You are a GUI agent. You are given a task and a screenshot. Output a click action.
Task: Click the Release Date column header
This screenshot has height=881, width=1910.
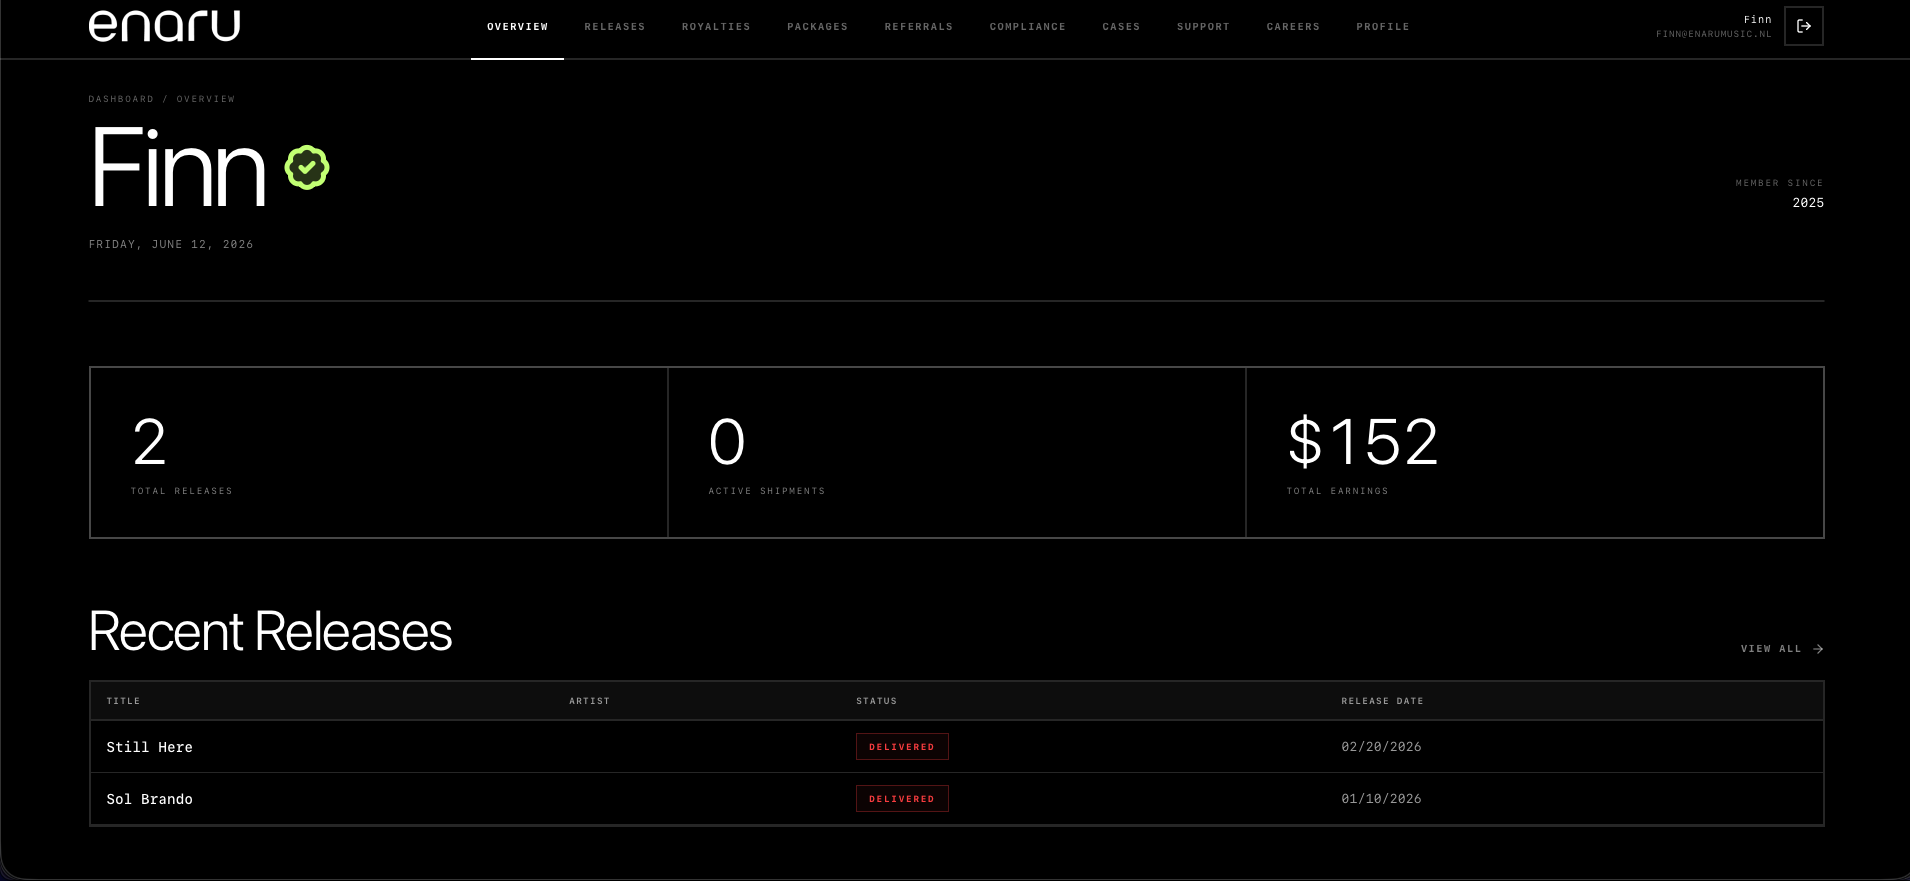point(1382,701)
